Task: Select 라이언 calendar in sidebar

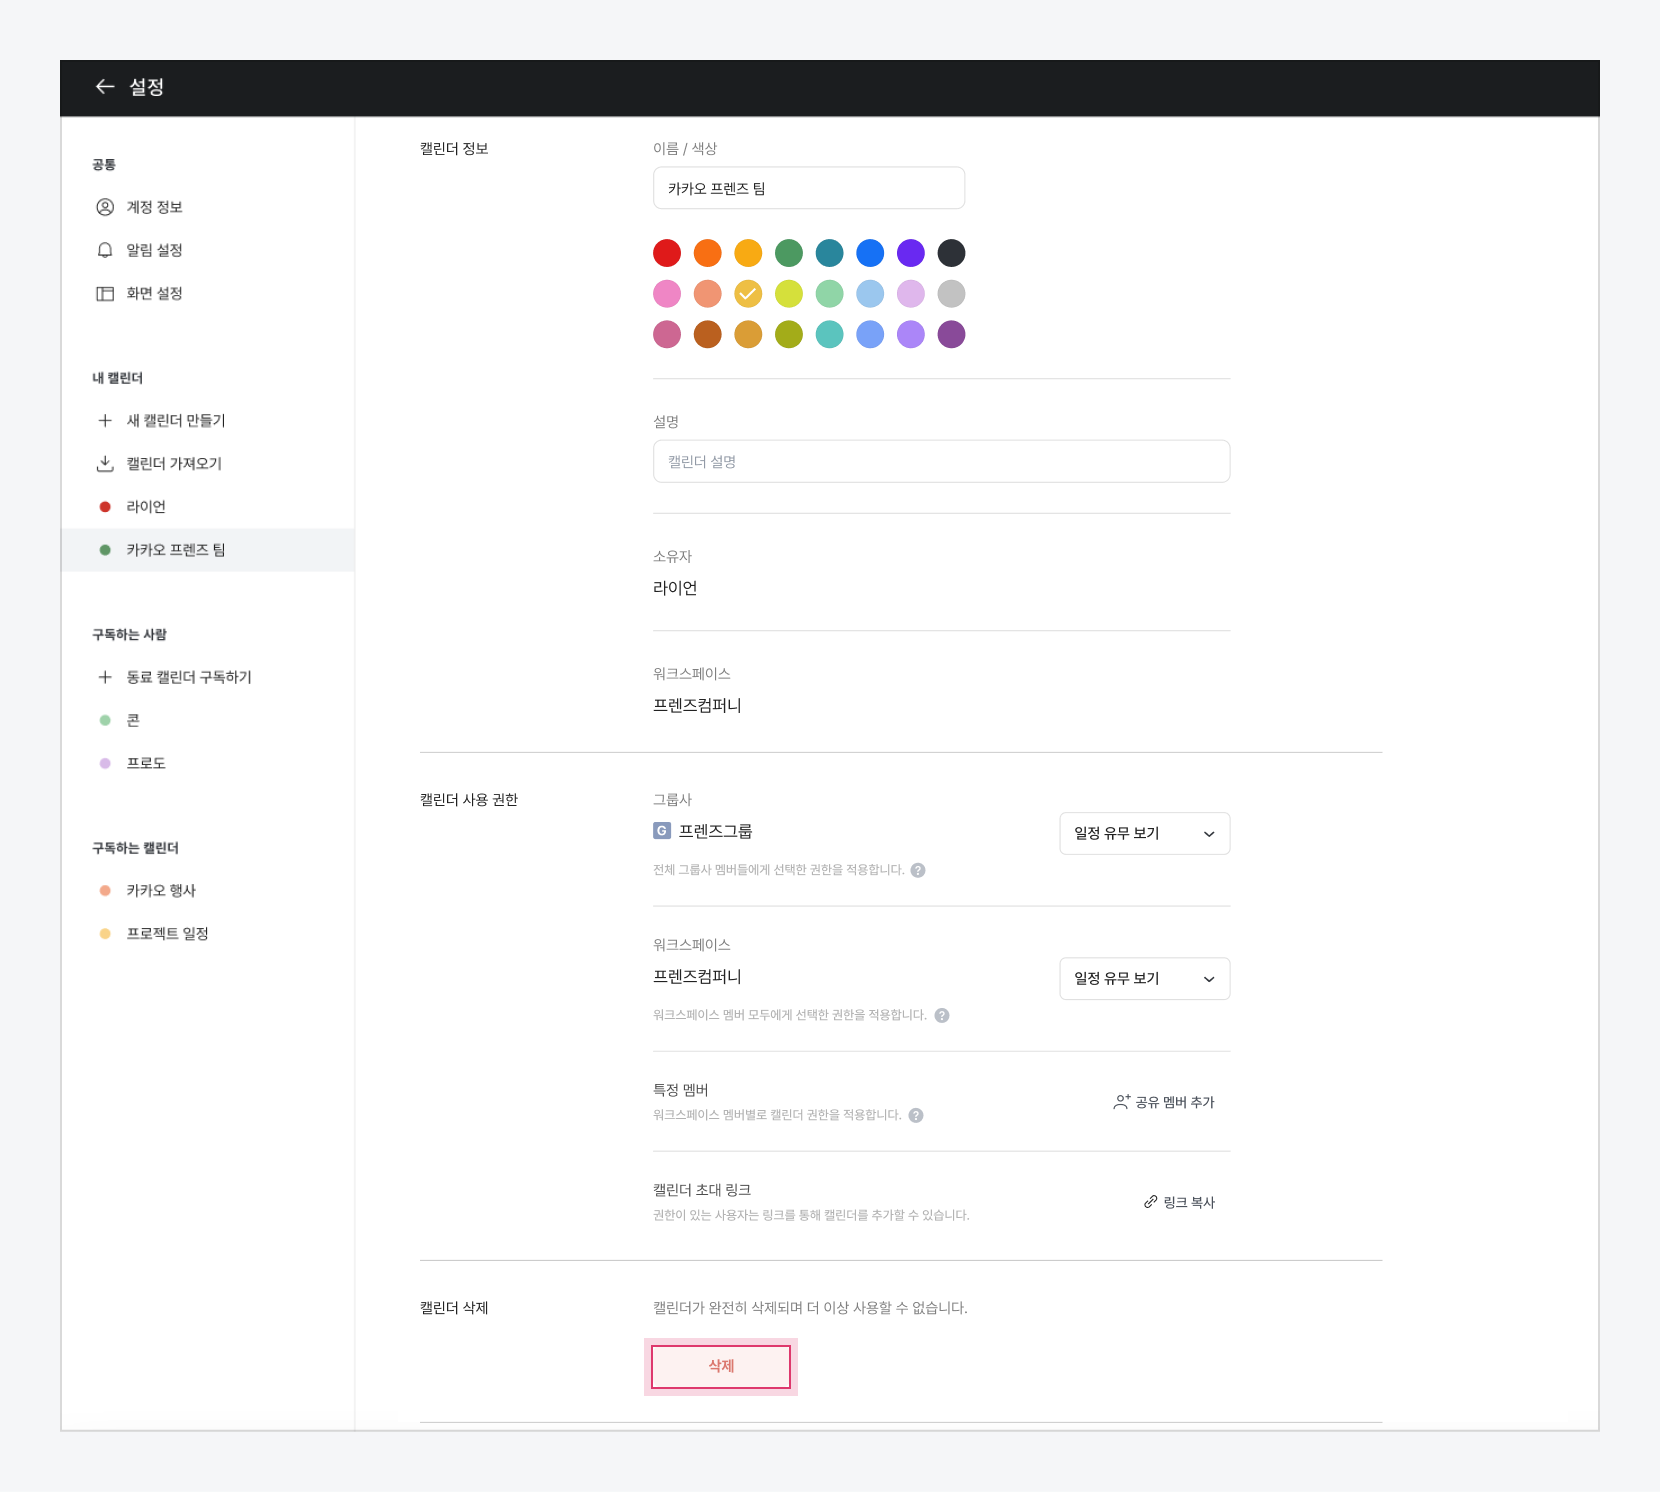Action: click(x=146, y=507)
